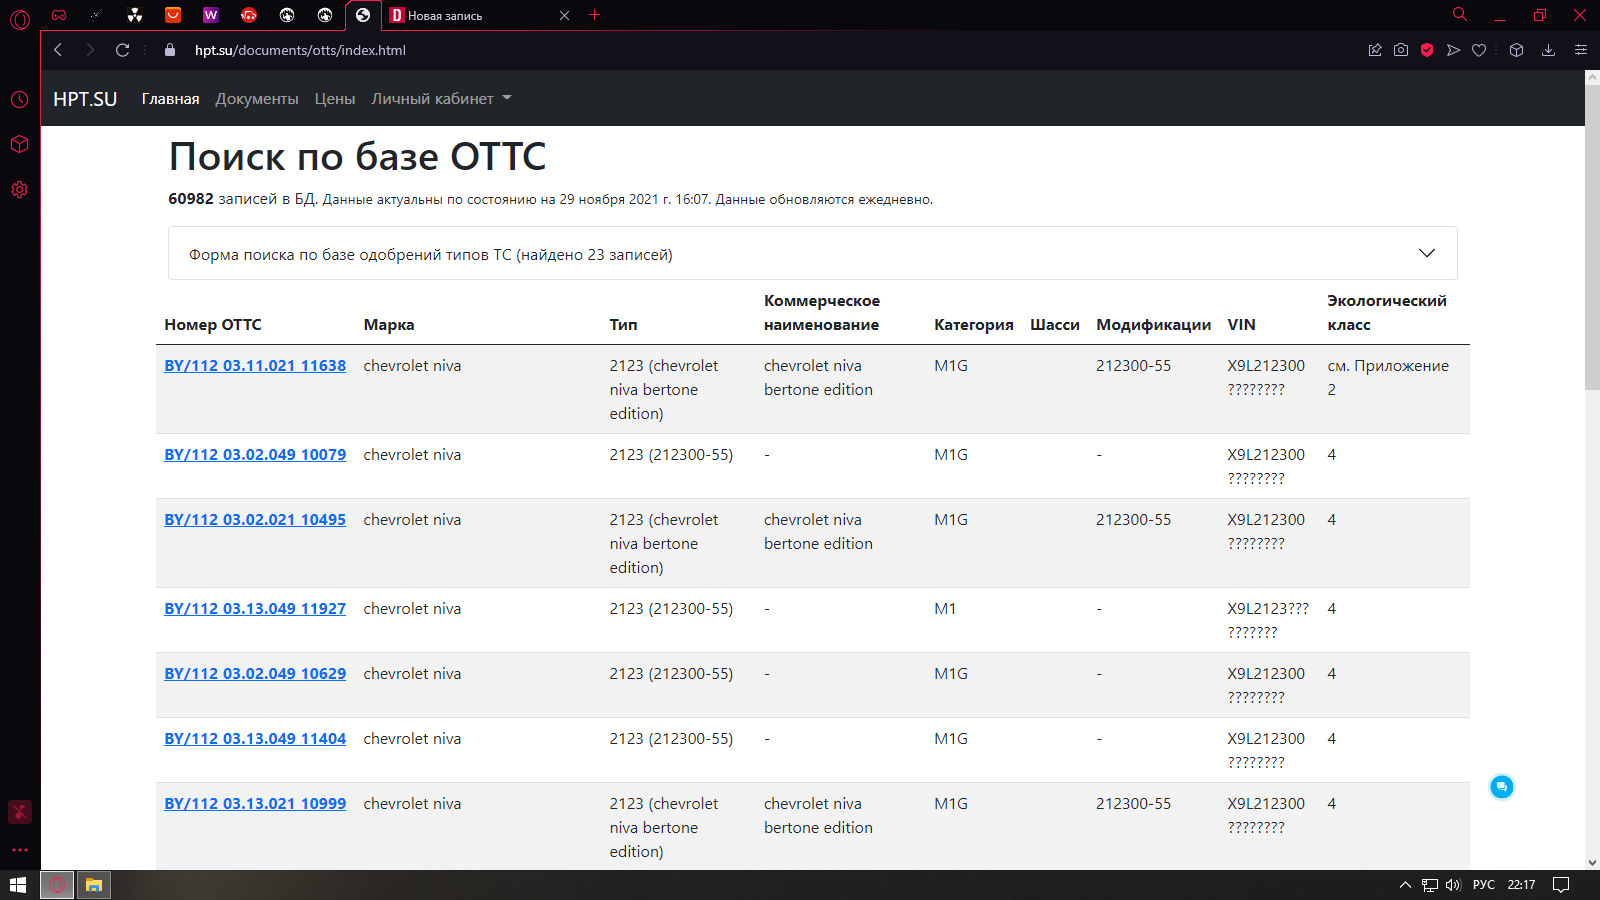Image resolution: width=1600 pixels, height=900 pixels.
Task: Show hidden system tray icons
Action: point(1405,885)
